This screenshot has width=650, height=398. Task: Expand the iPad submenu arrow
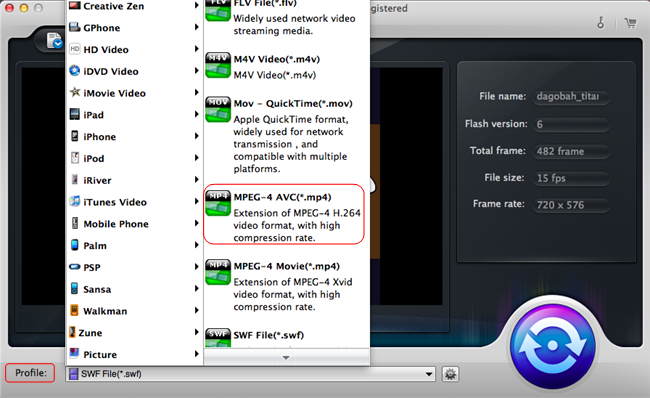tap(196, 114)
